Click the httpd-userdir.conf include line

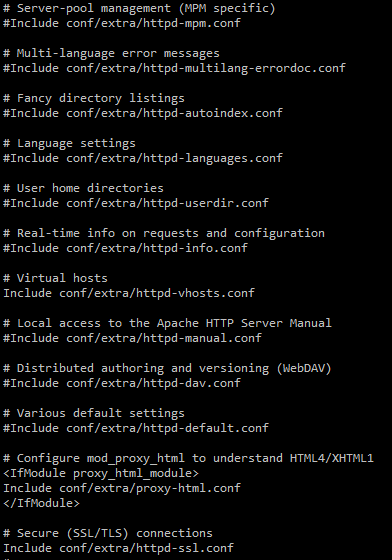pyautogui.click(x=136, y=203)
